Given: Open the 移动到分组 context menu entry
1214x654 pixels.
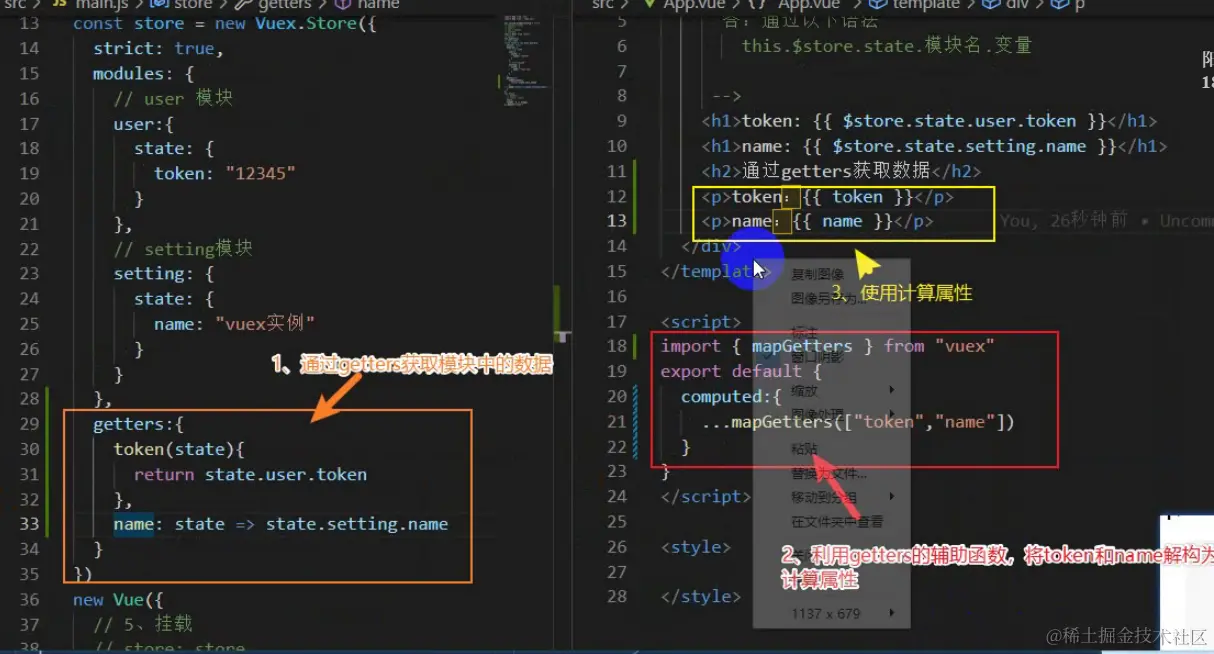Looking at the screenshot, I should [823, 497].
